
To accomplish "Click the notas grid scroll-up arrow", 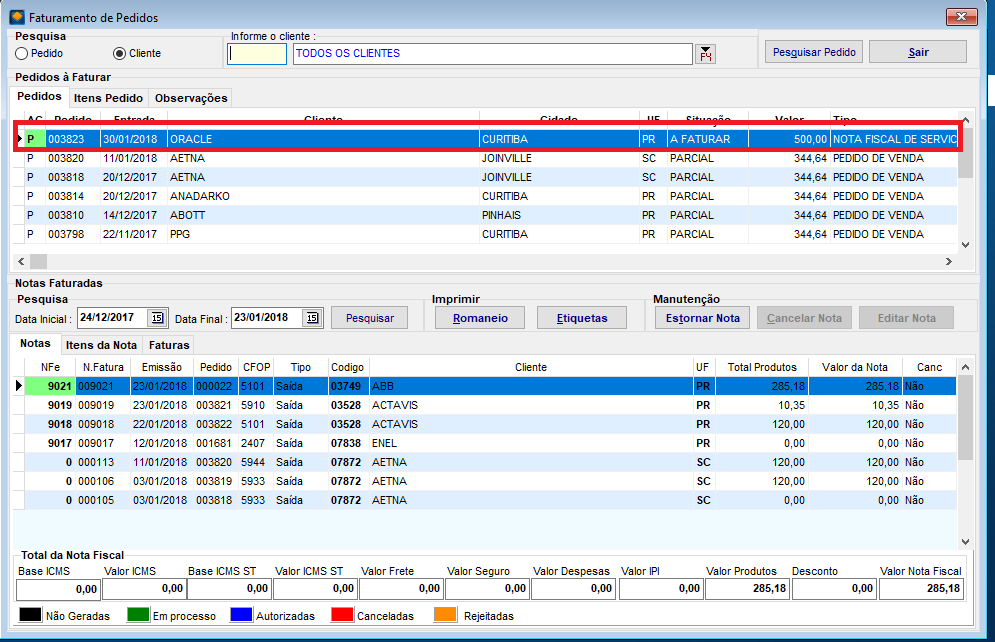I will tap(965, 367).
